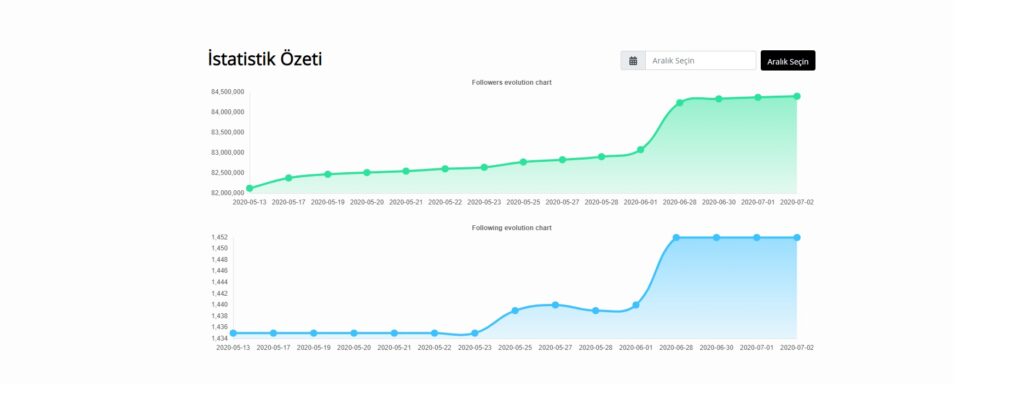
Task: Focus the Aralık Seçin date range input
Action: point(701,61)
